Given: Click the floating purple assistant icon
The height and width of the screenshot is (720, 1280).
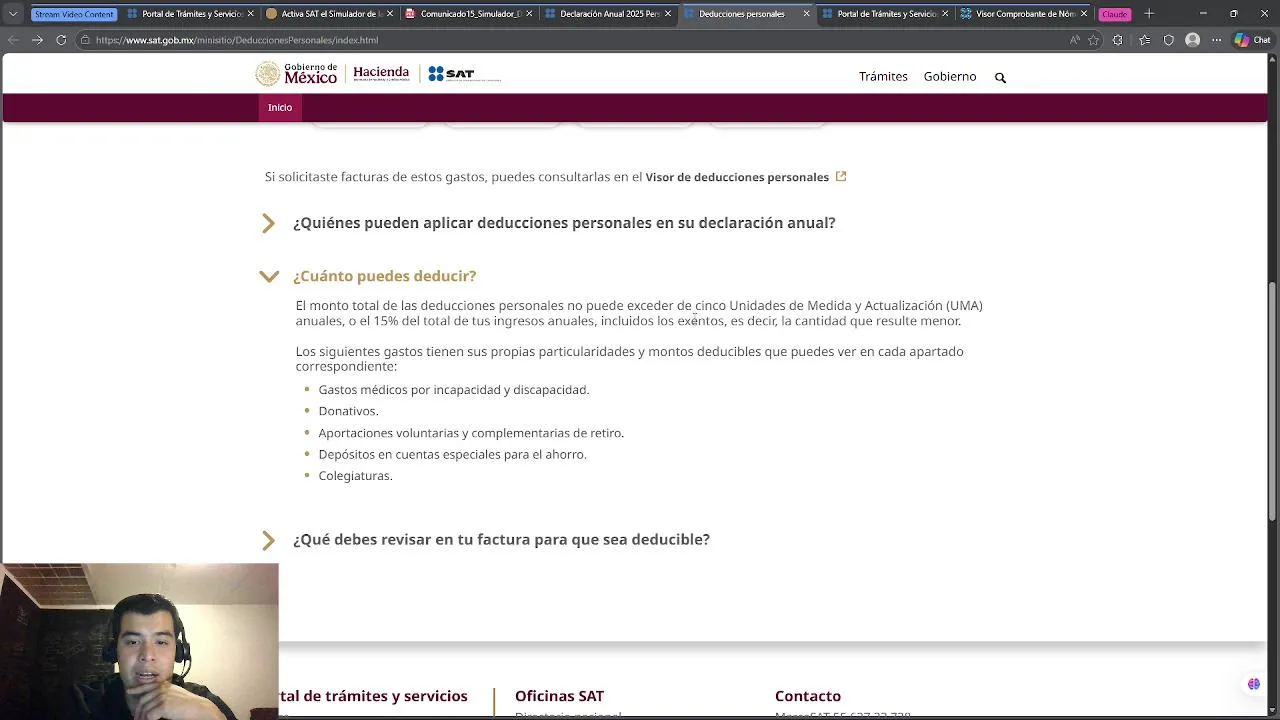Looking at the screenshot, I should (1253, 684).
